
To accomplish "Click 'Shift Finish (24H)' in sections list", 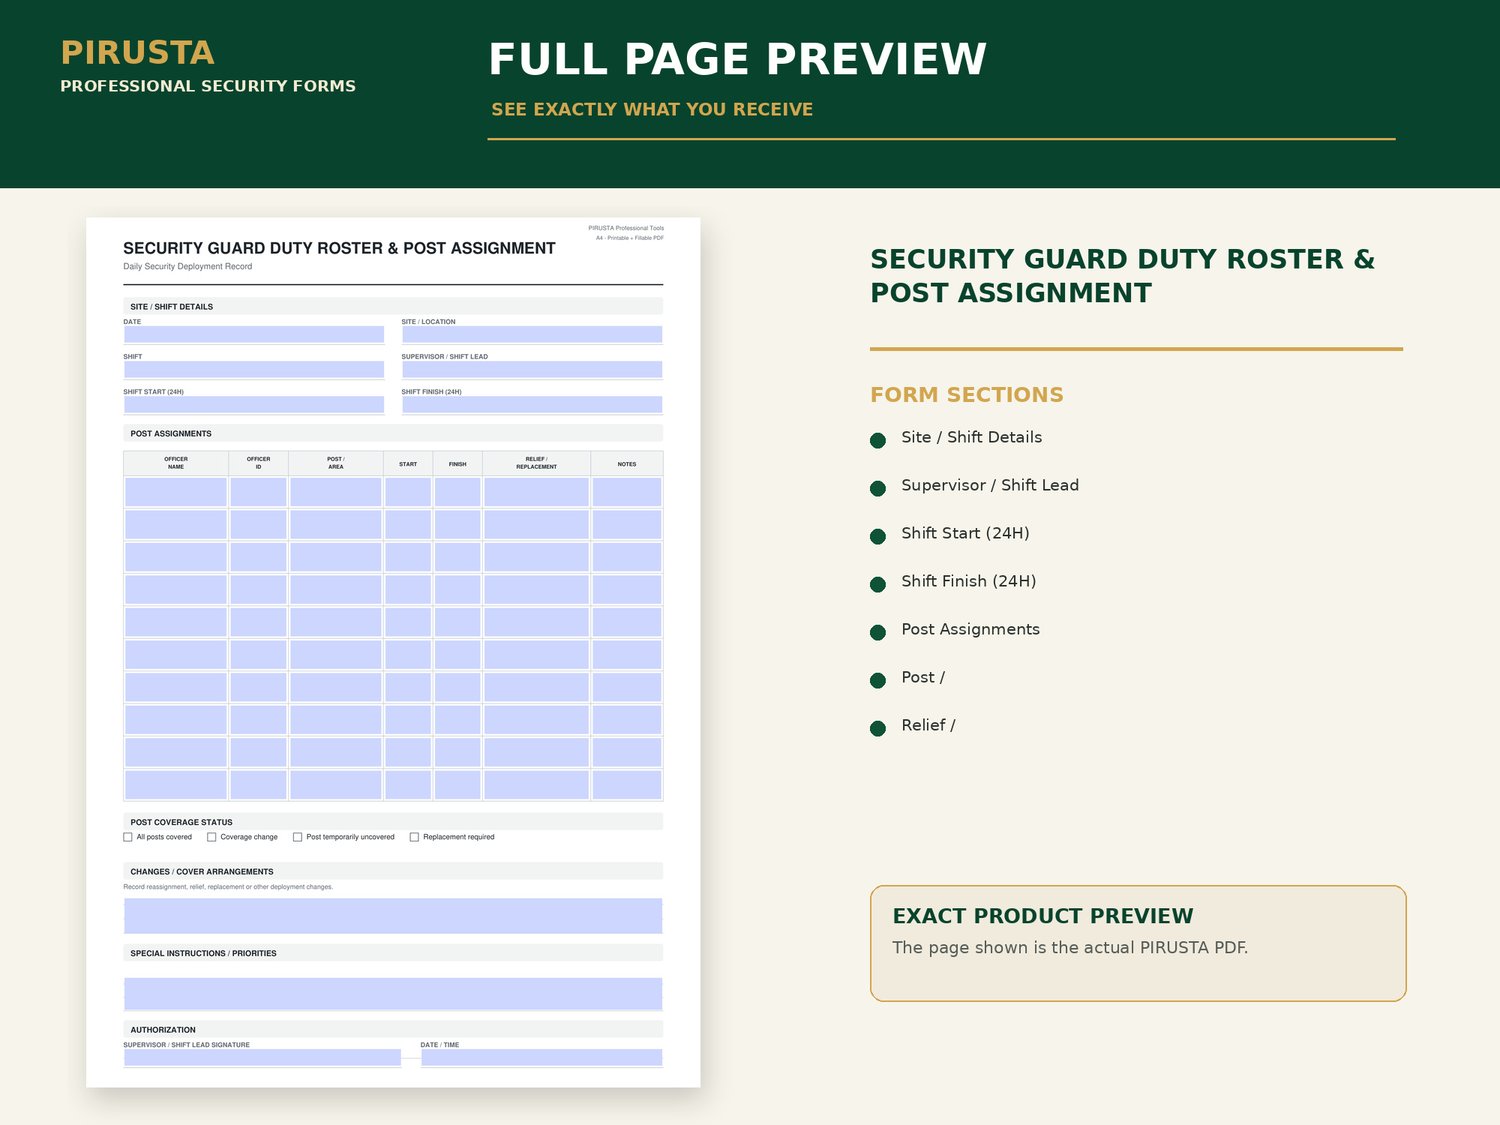I will [x=969, y=581].
